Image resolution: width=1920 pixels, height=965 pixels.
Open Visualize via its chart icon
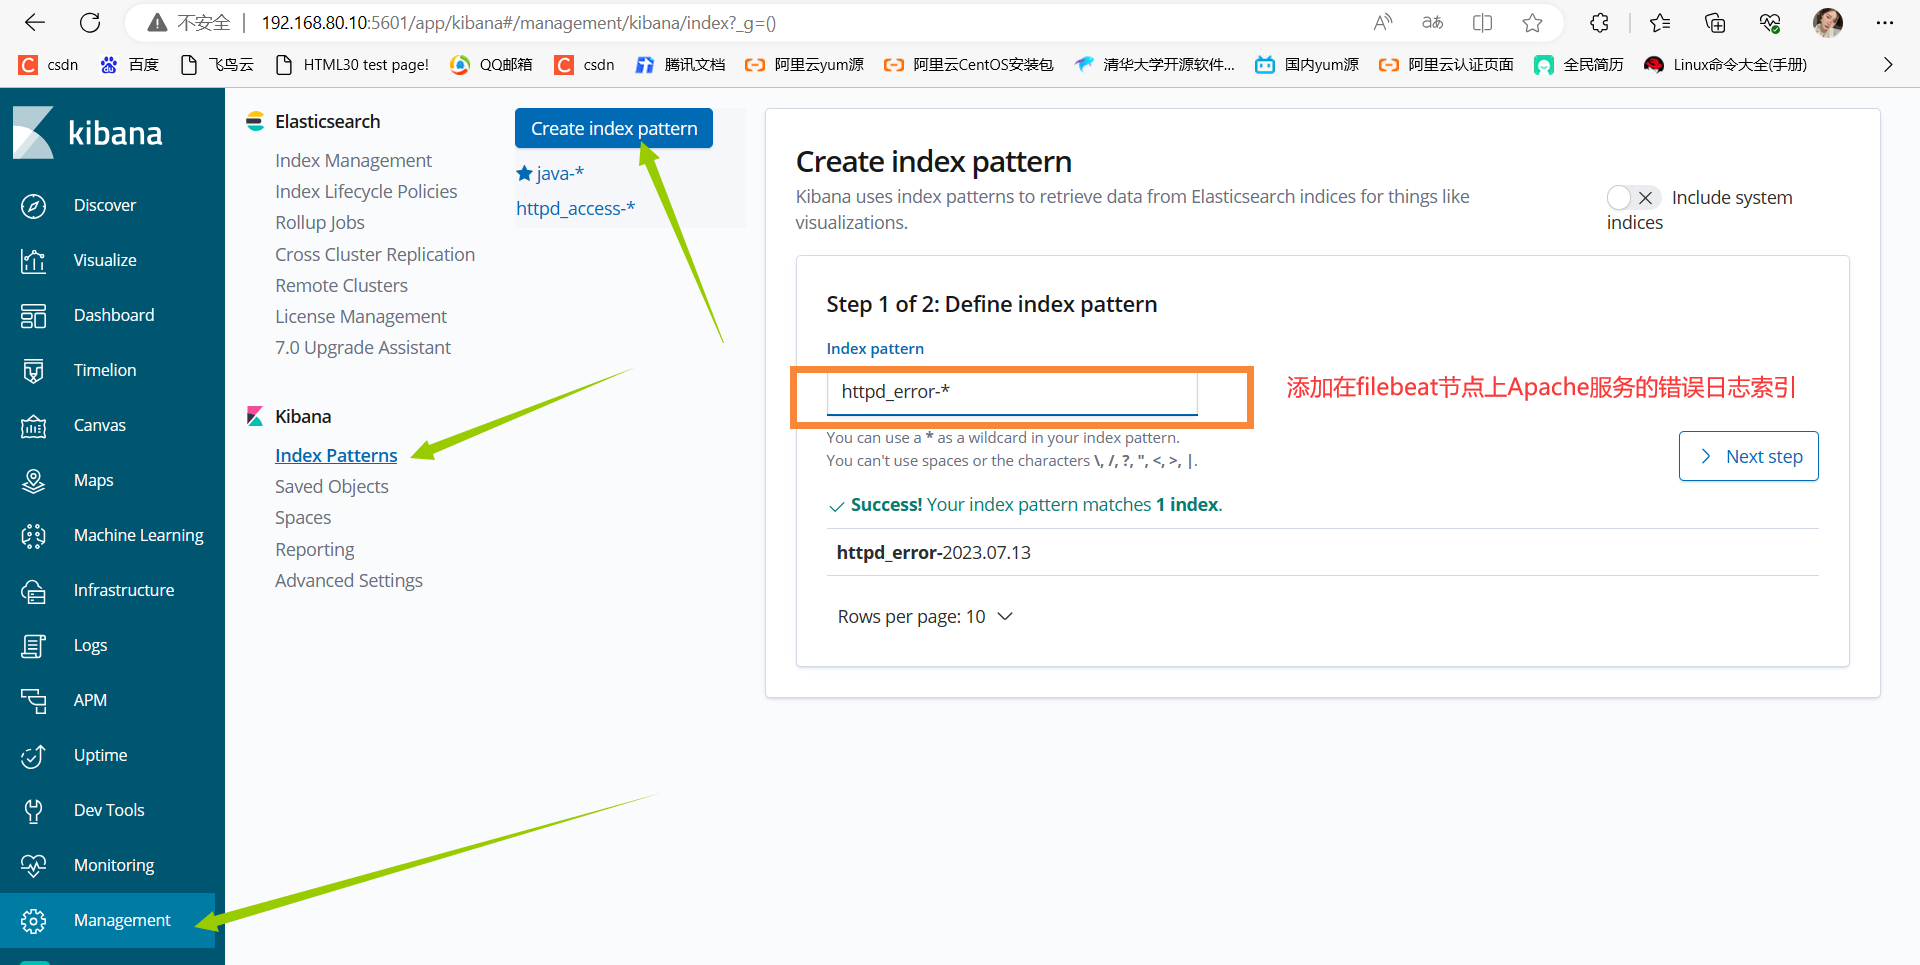pyautogui.click(x=34, y=261)
